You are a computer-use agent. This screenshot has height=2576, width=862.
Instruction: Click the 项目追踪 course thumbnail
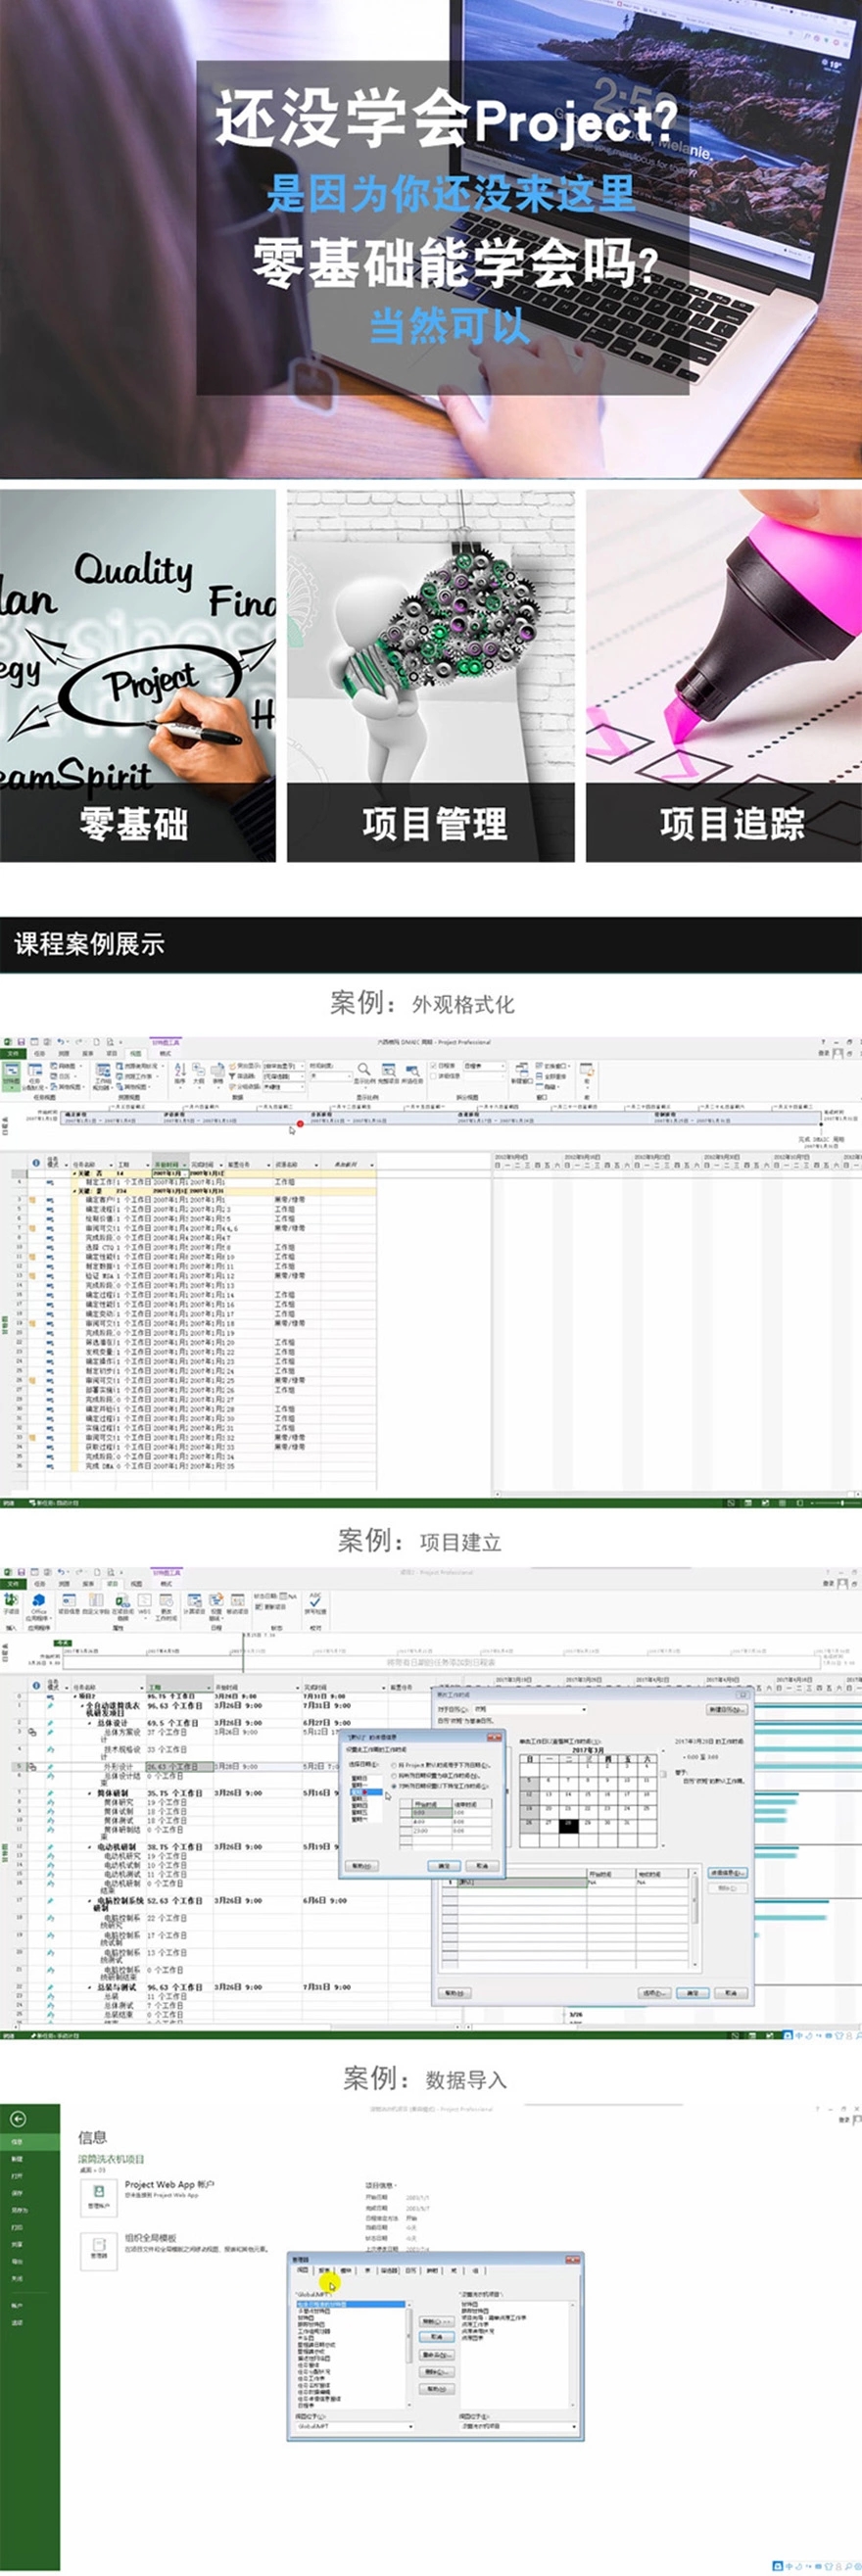pyautogui.click(x=724, y=675)
